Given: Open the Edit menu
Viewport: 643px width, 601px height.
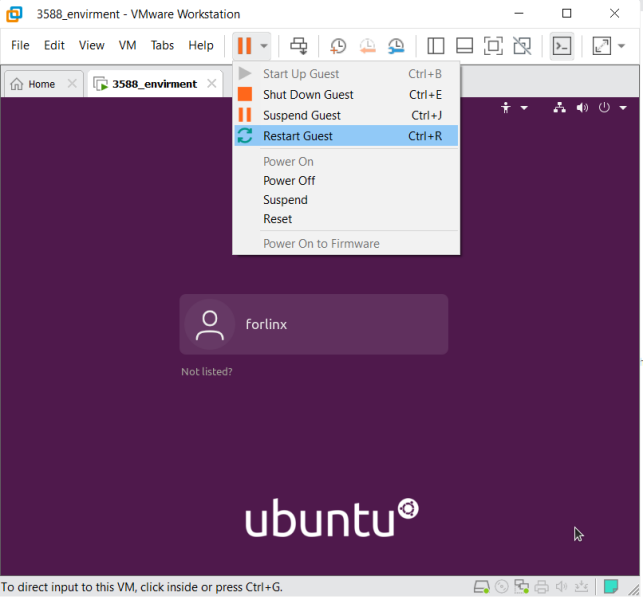Looking at the screenshot, I should [x=54, y=45].
